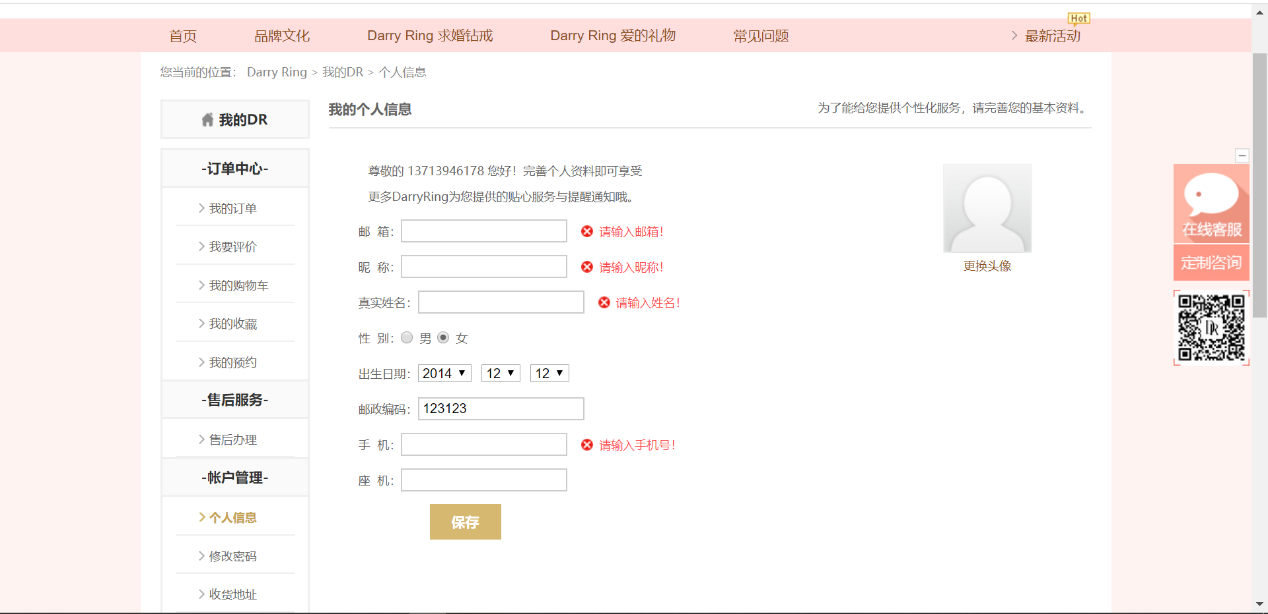Viewport: 1268px width, 614px height.
Task: Select the 女 gender radio button
Action: tap(443, 338)
